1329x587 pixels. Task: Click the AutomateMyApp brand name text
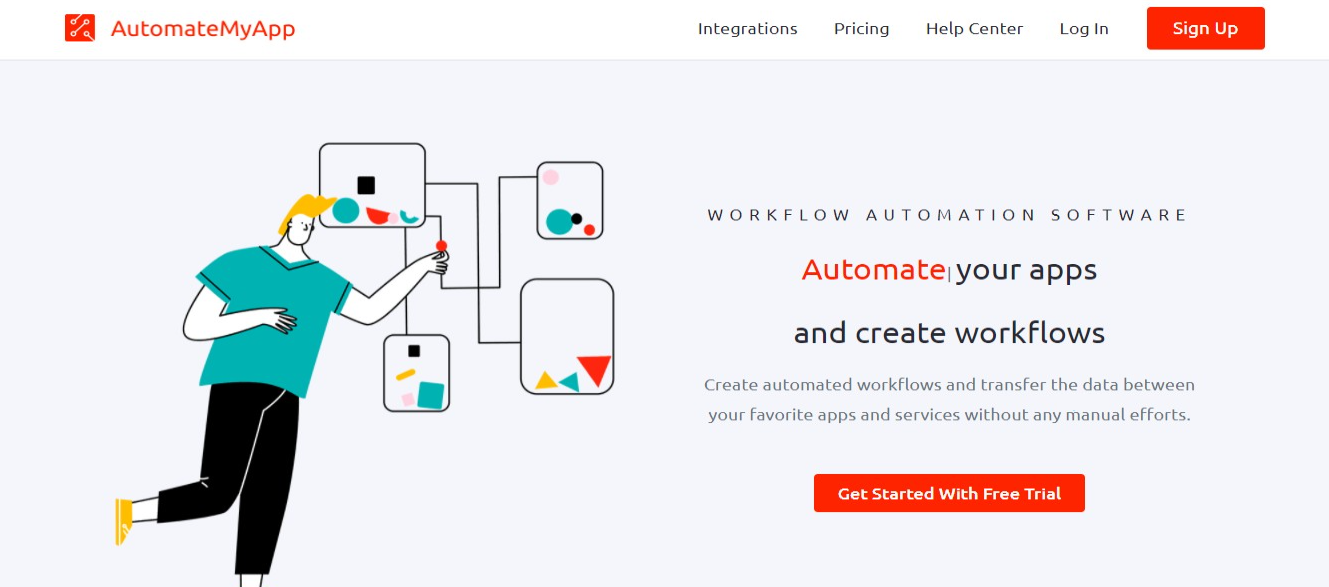(203, 29)
